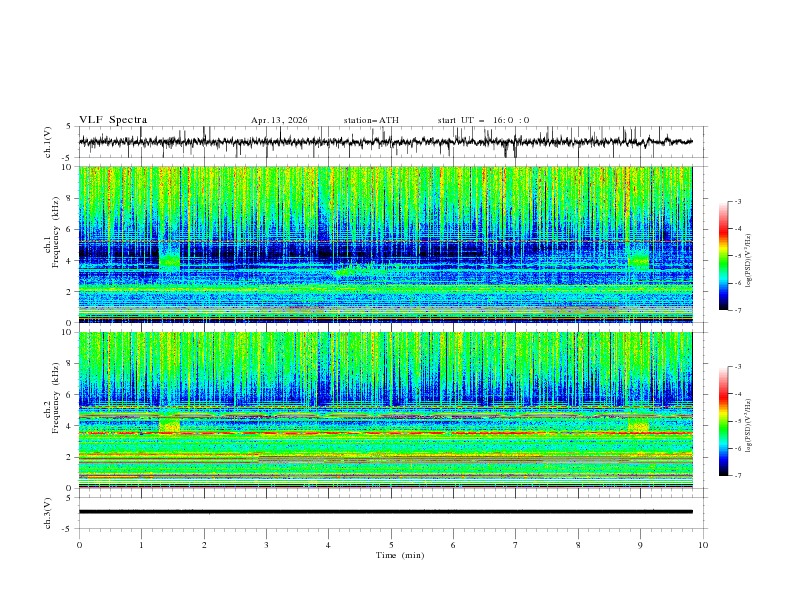
Task: Click the "Time (min)" x-axis label
Action: pyautogui.click(x=400, y=555)
